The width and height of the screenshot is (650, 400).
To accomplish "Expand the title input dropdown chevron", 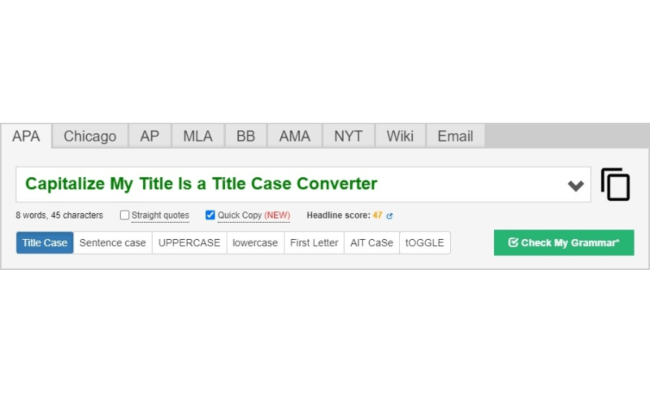I will point(575,186).
